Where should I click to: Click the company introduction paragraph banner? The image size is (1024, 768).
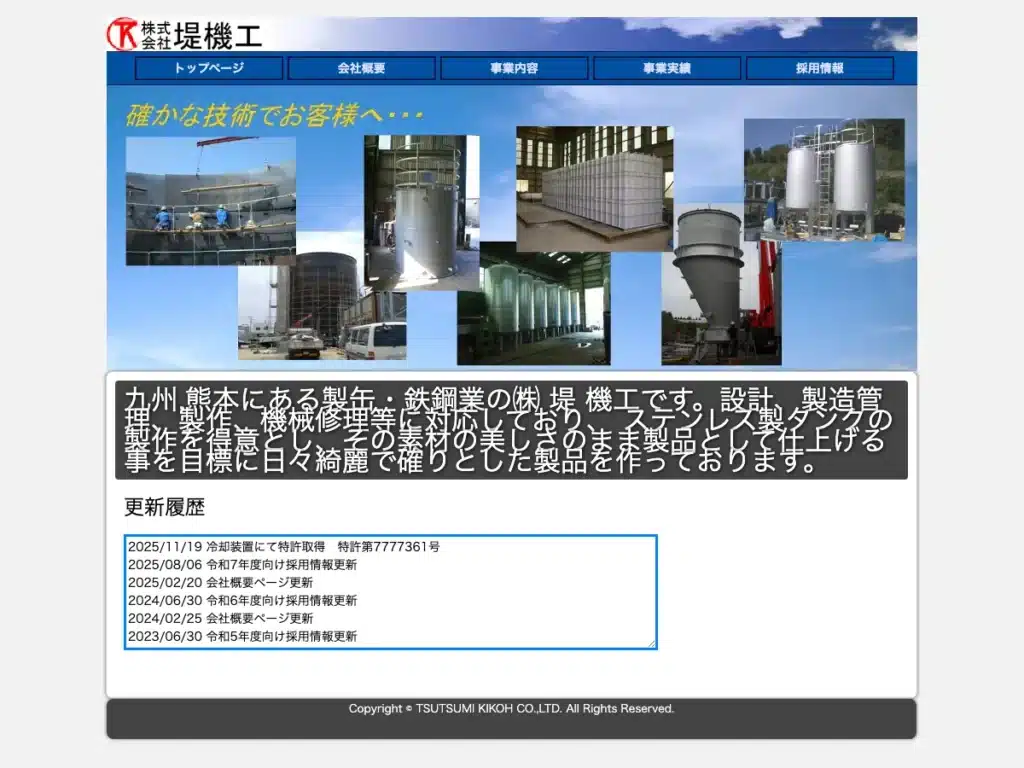click(511, 430)
